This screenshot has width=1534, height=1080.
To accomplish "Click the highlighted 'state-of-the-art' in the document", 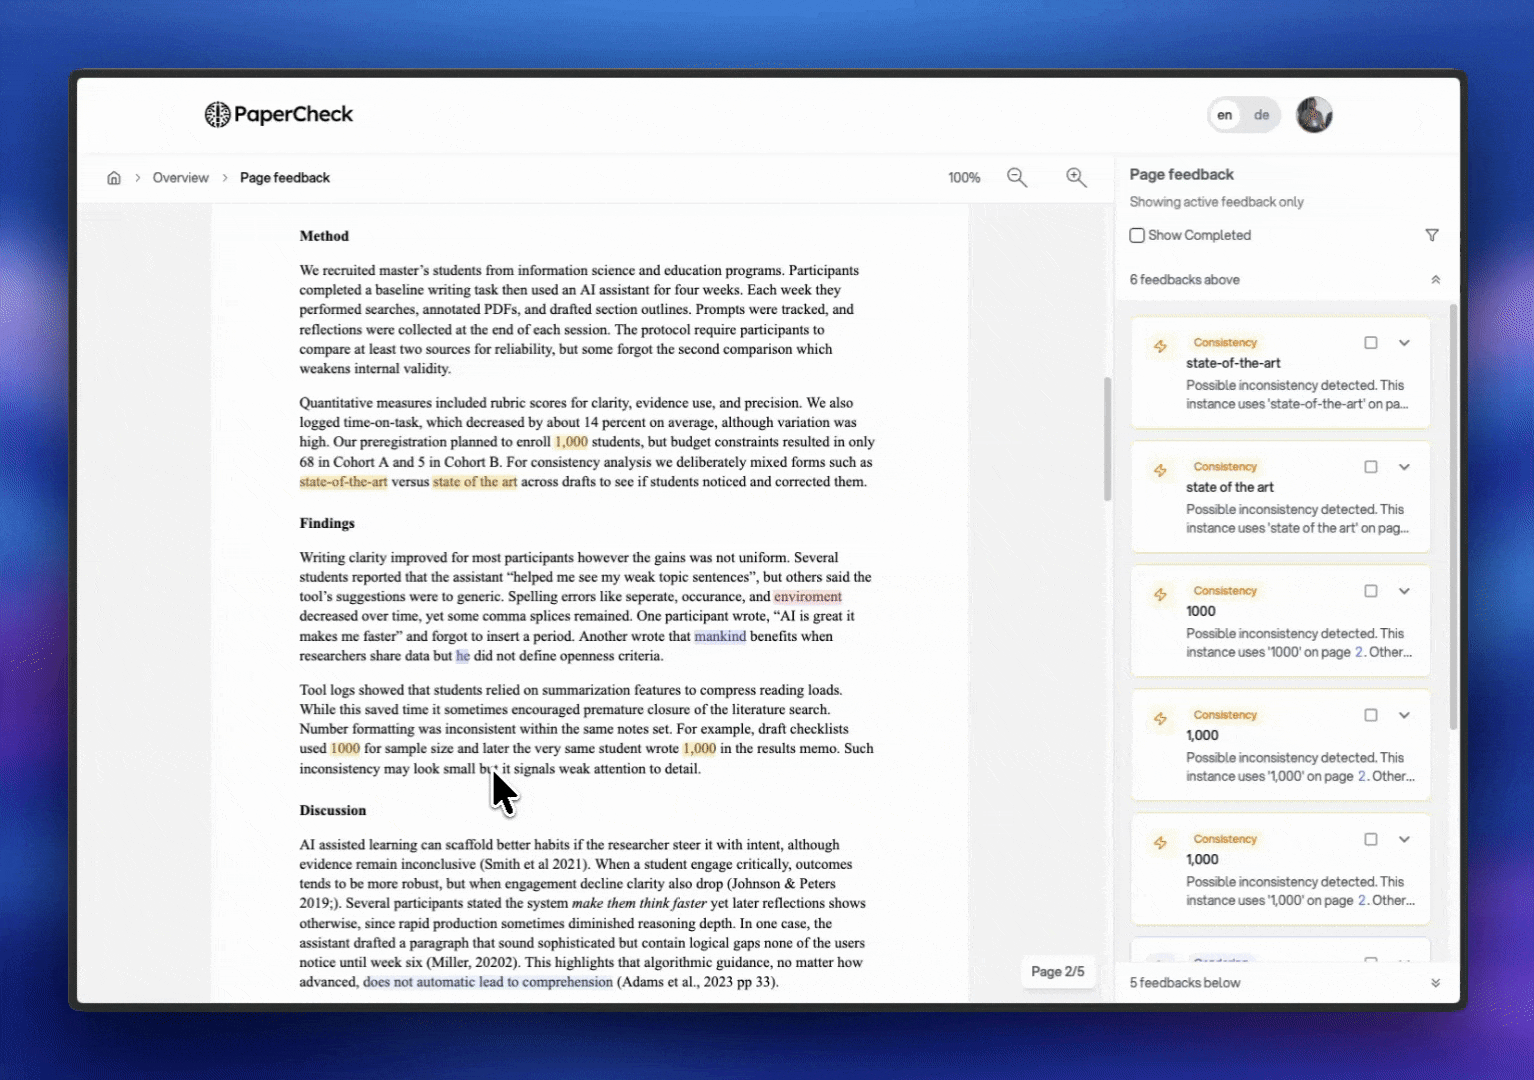I will click(x=343, y=482).
